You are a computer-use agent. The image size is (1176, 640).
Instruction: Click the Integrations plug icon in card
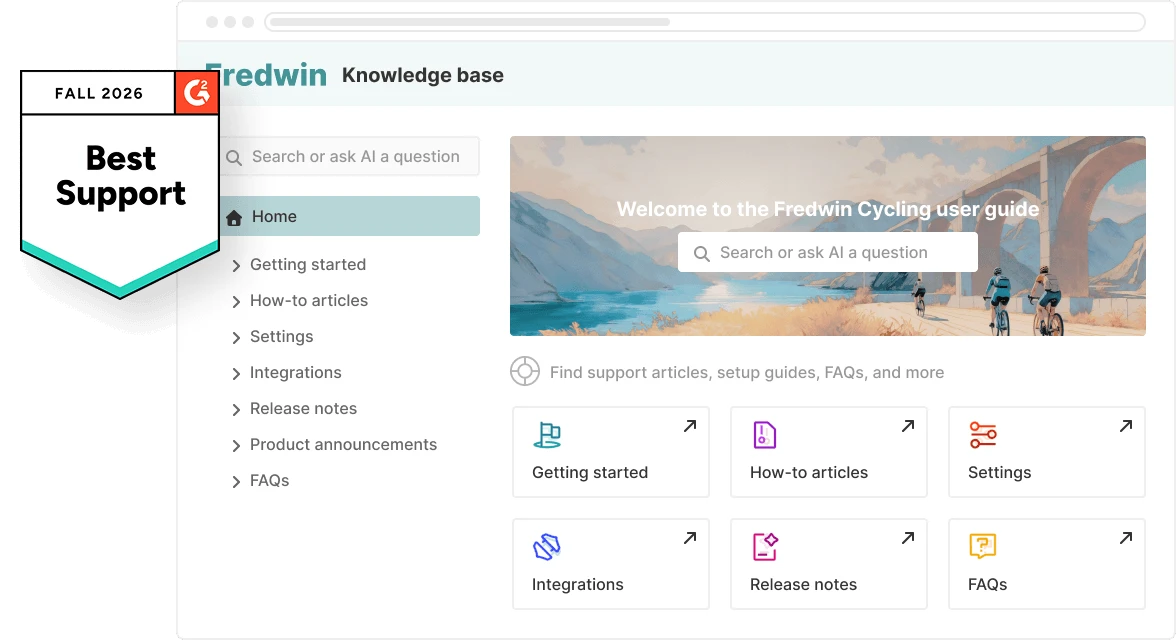click(547, 547)
